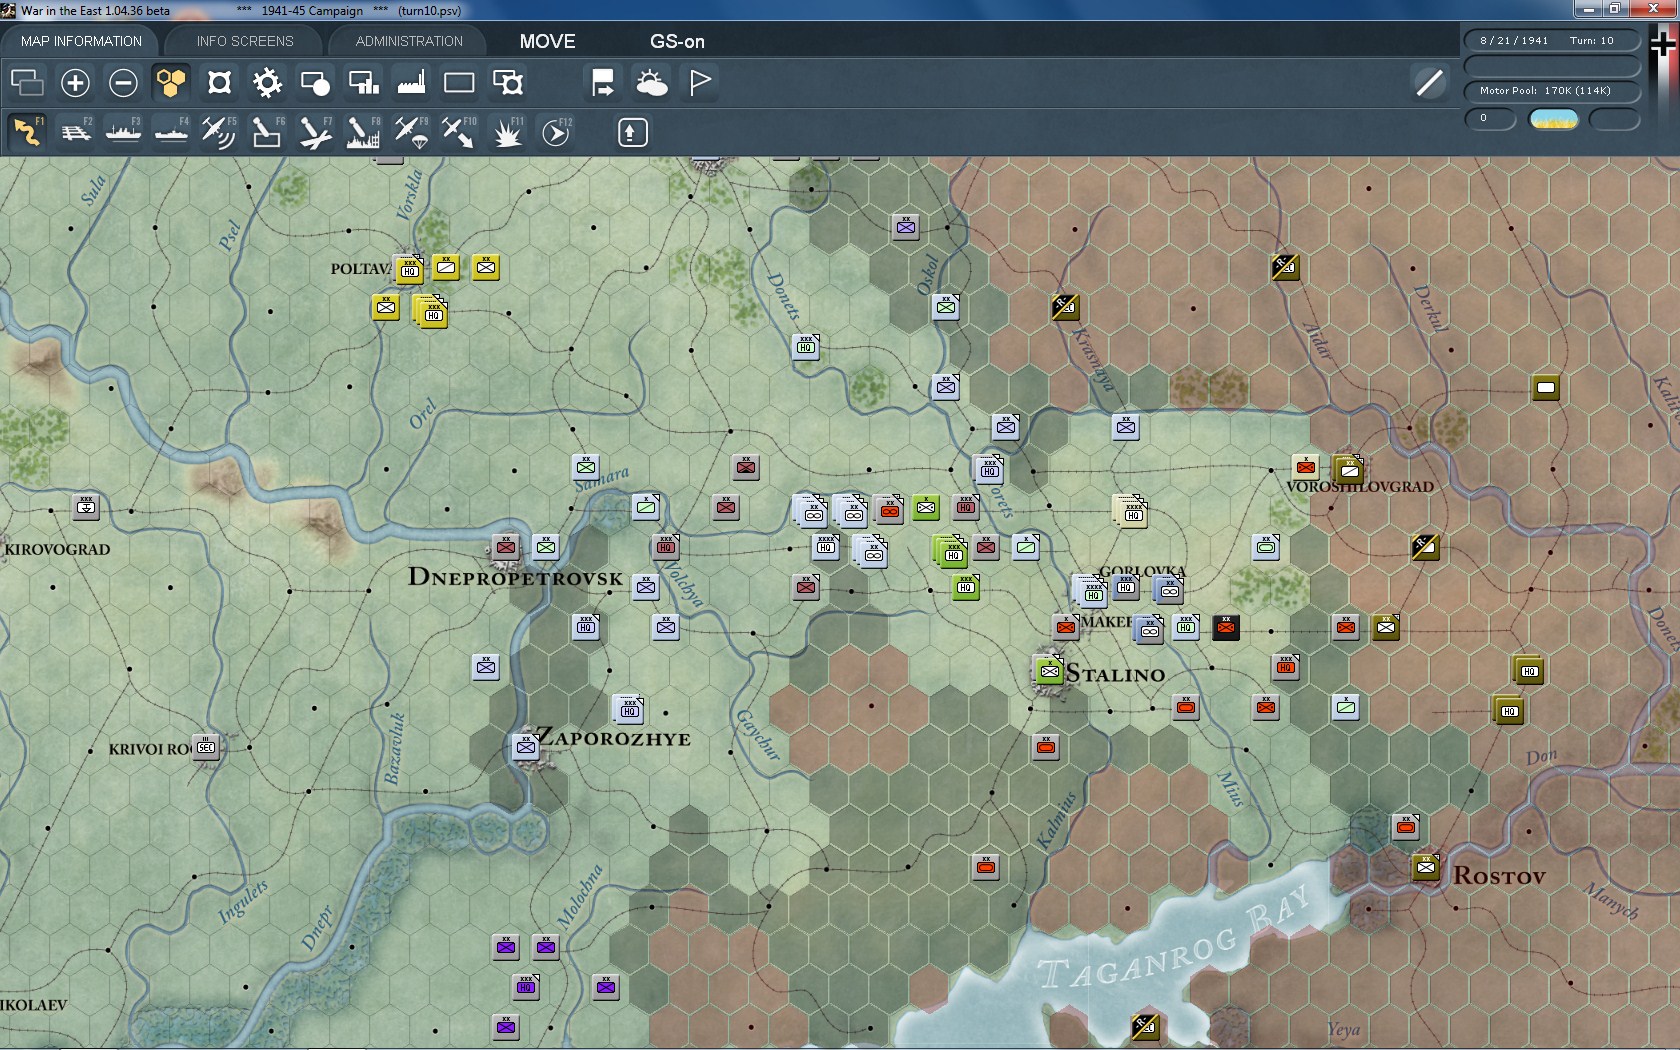Click the up-arrow box toolbar icon
This screenshot has width=1680, height=1050.
point(632,132)
